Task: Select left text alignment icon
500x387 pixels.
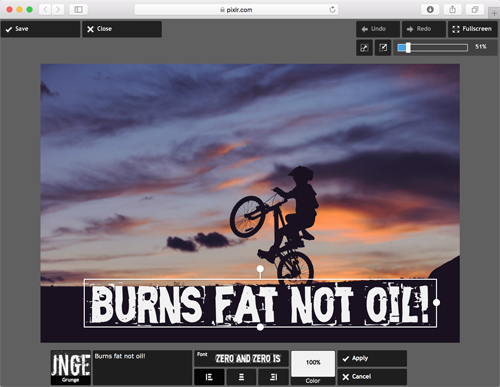Action: click(x=209, y=377)
